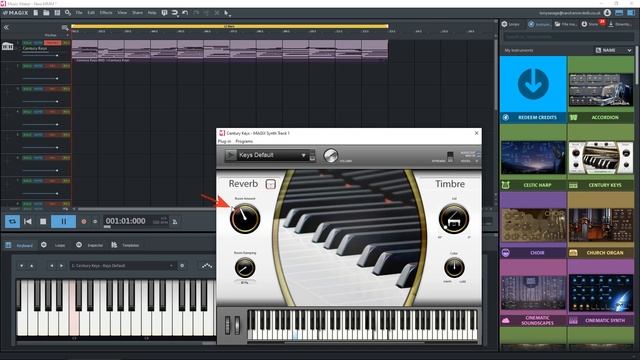Collapse track headers with double-chevron icon
Viewport: 640px width, 360px height.
[x=6, y=27]
